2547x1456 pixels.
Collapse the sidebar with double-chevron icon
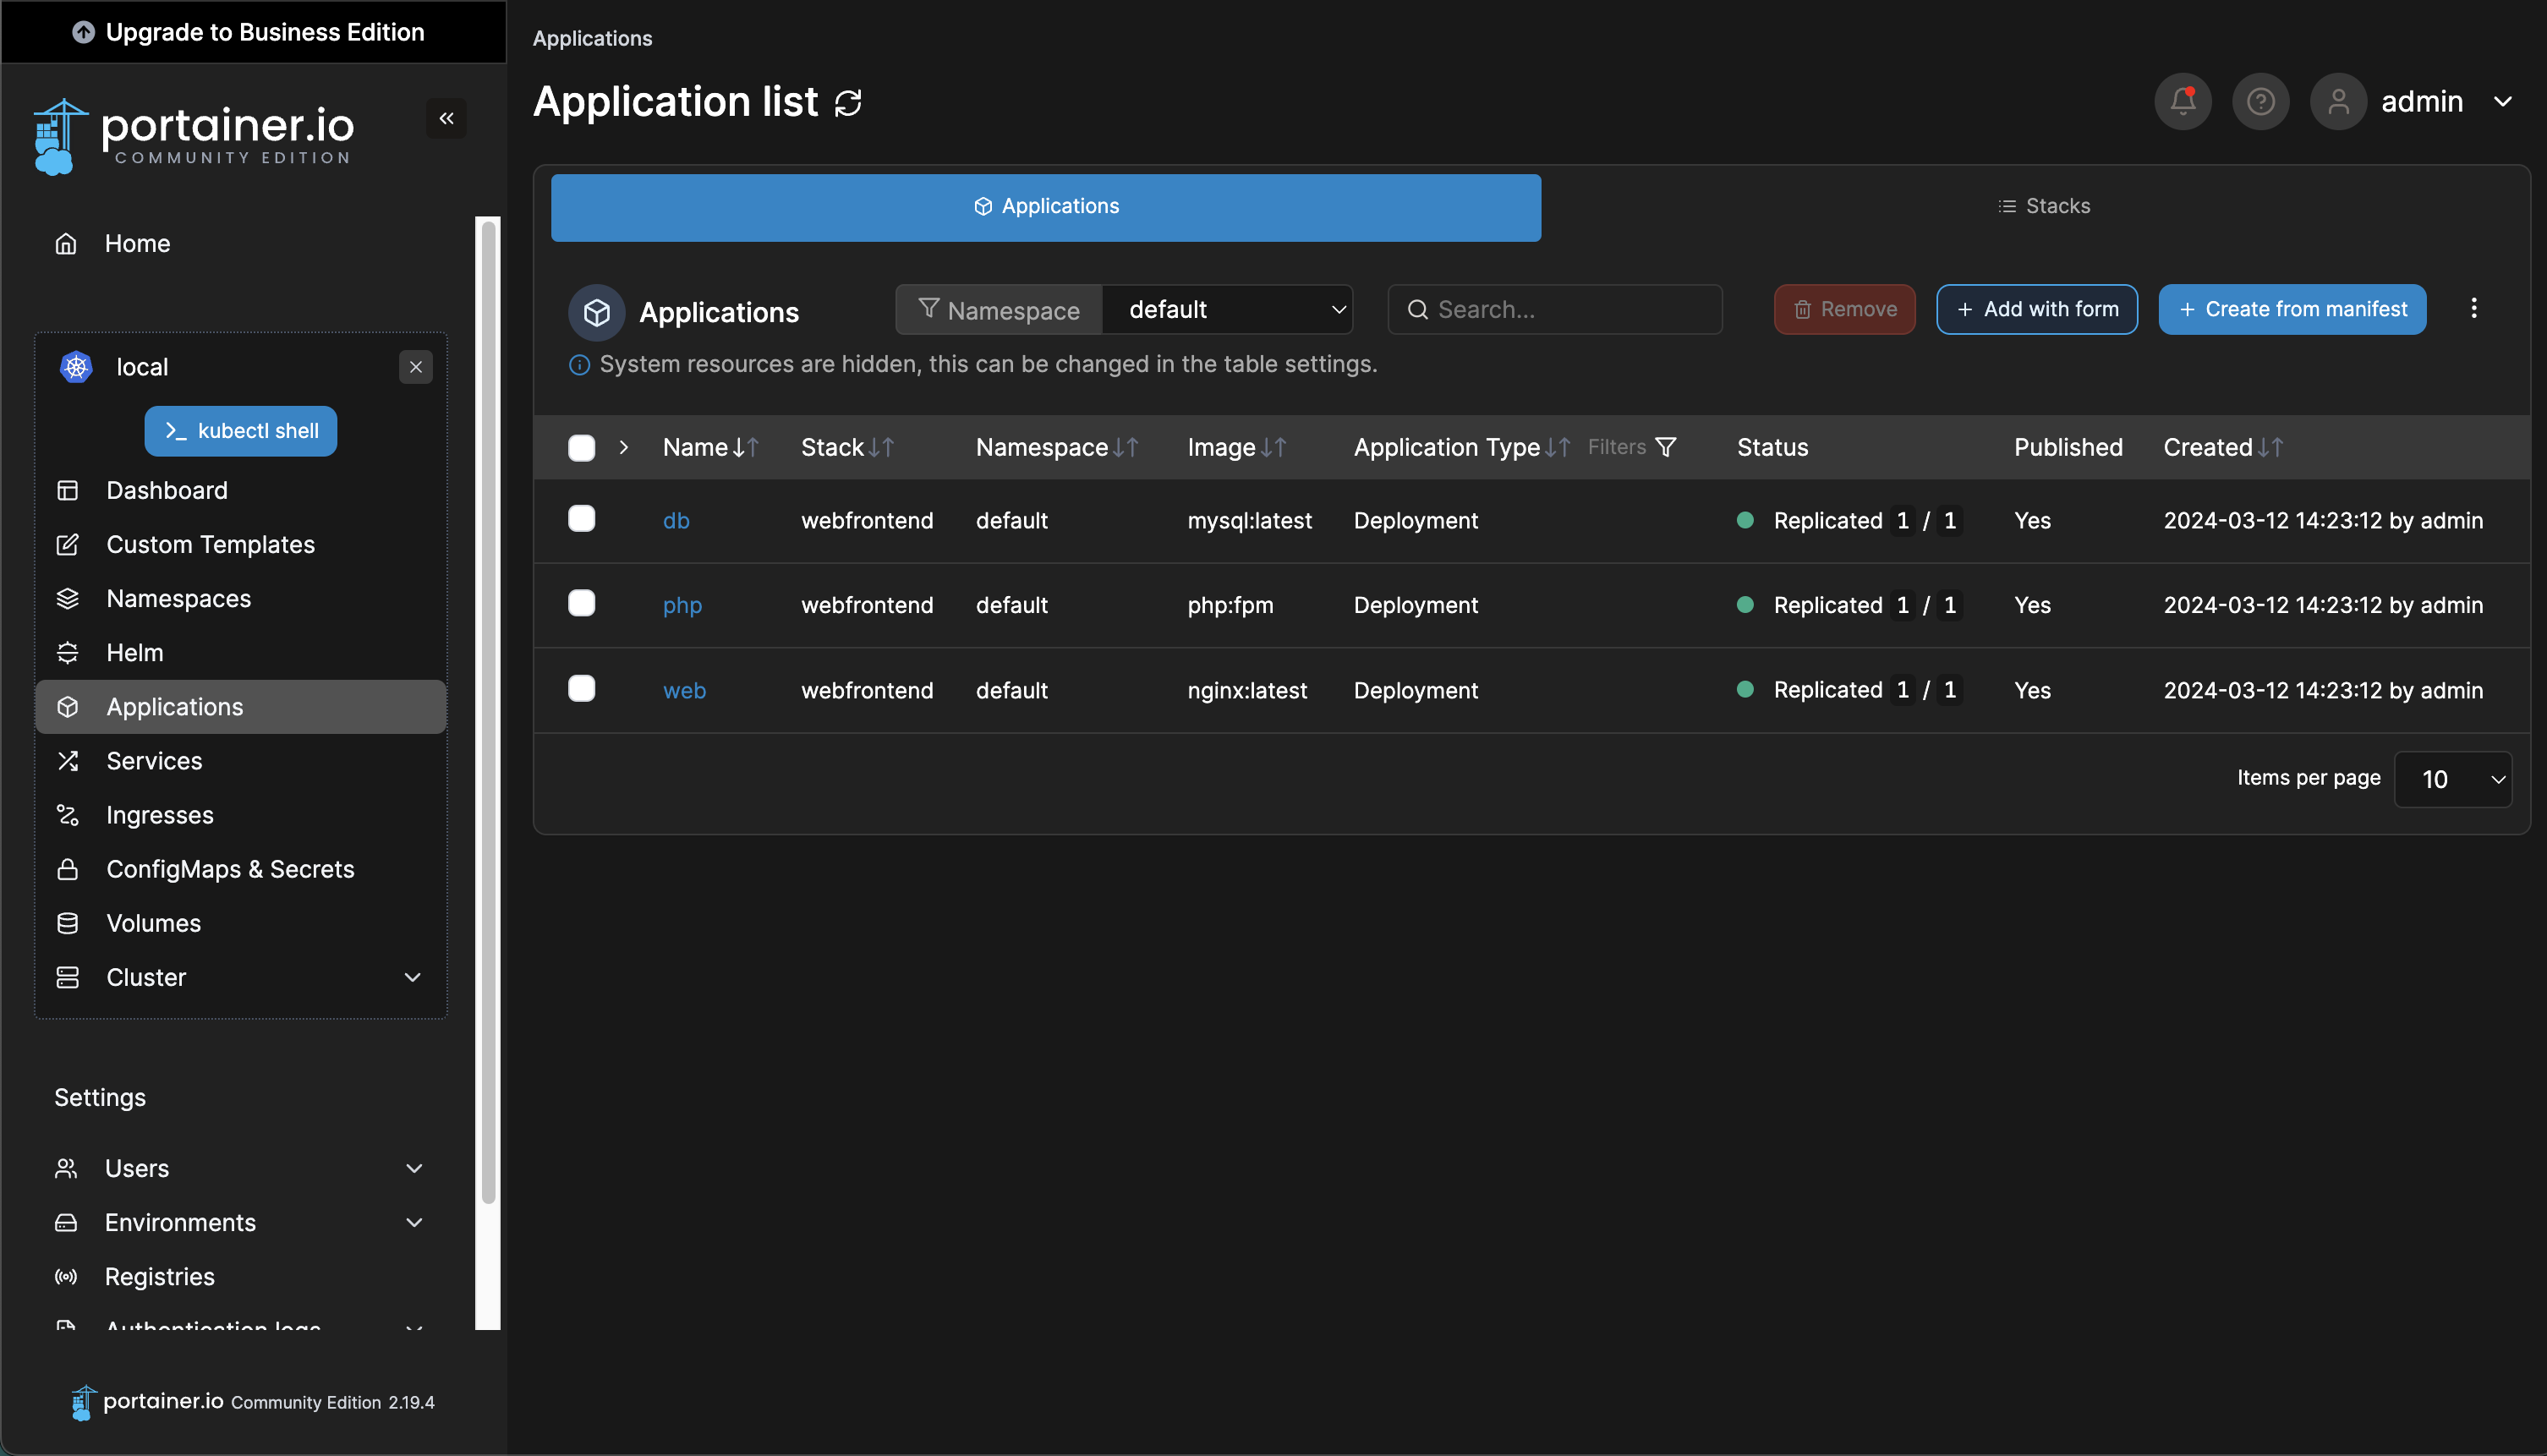(x=446, y=118)
